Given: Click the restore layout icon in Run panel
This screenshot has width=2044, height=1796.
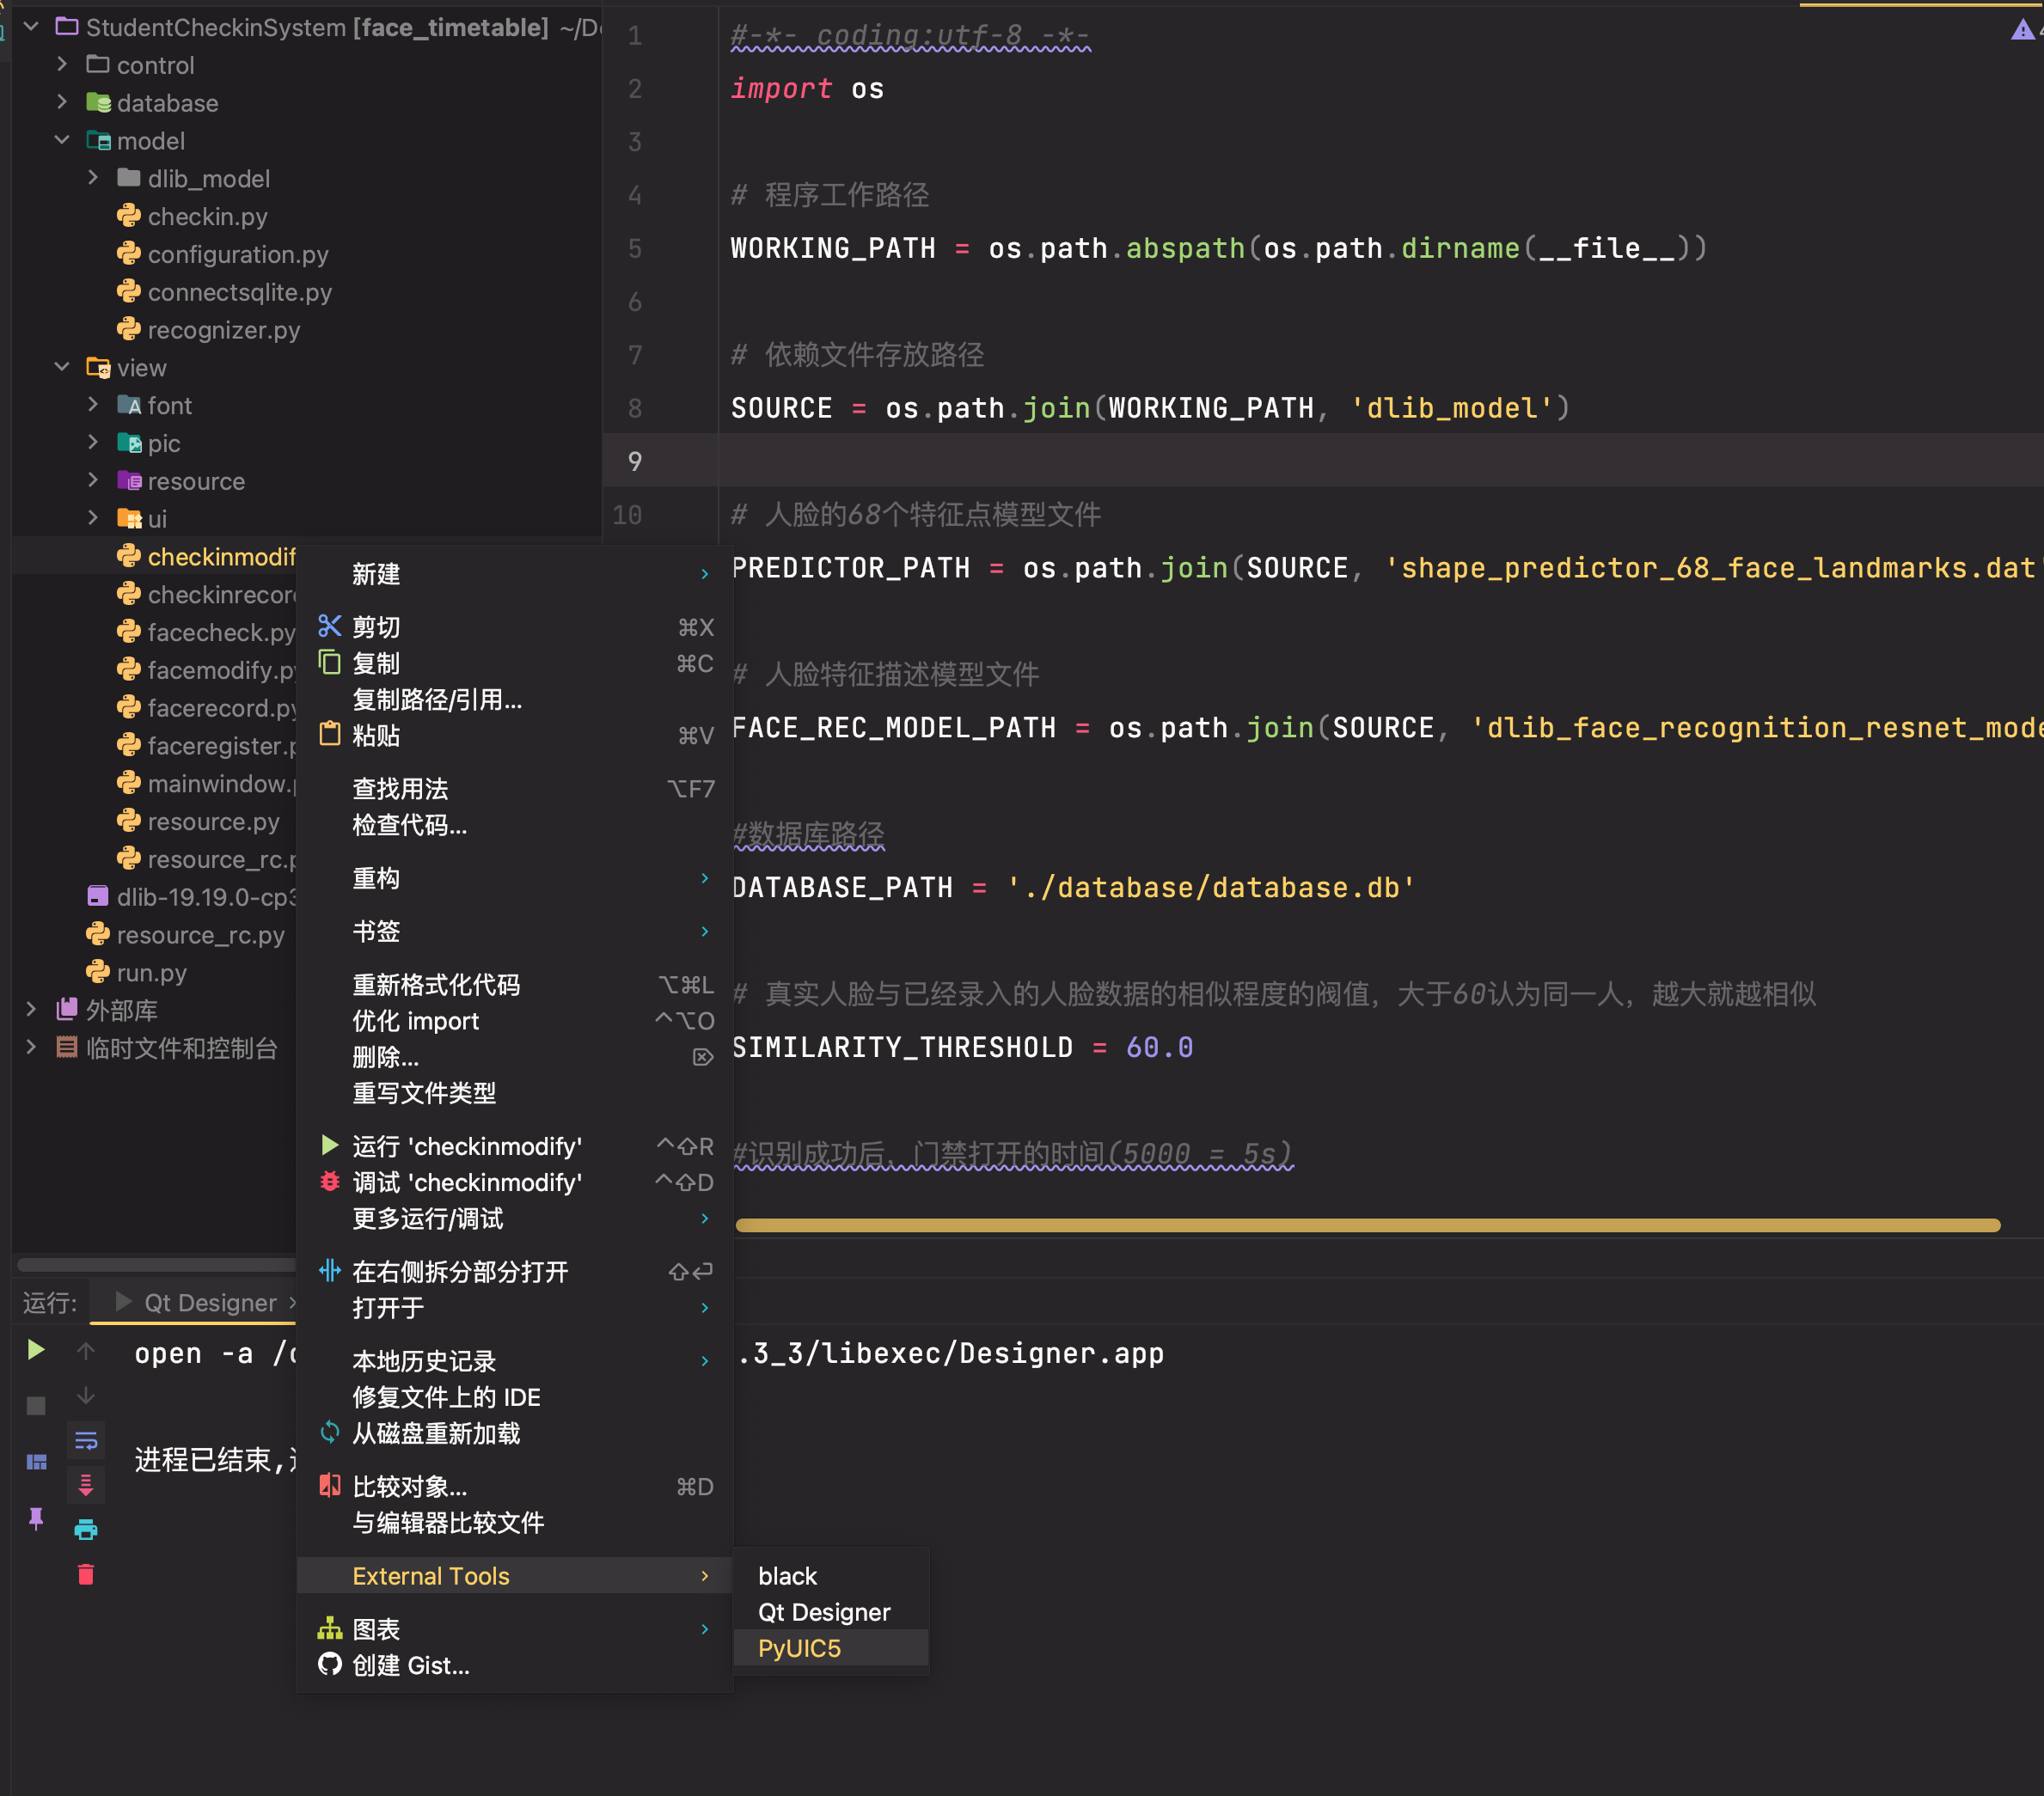Looking at the screenshot, I should (x=36, y=1462).
